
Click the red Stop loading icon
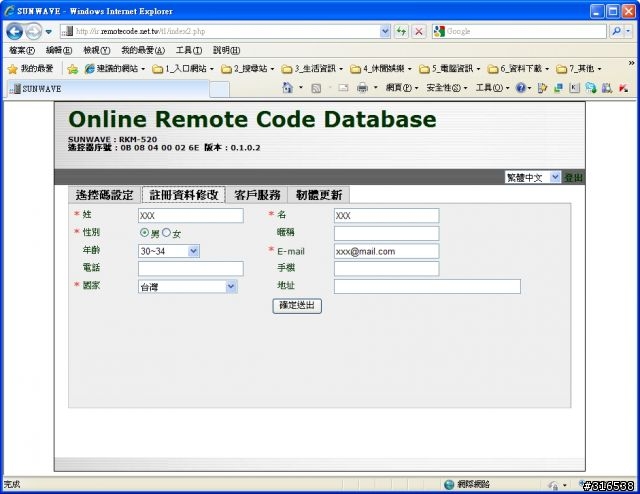click(419, 31)
